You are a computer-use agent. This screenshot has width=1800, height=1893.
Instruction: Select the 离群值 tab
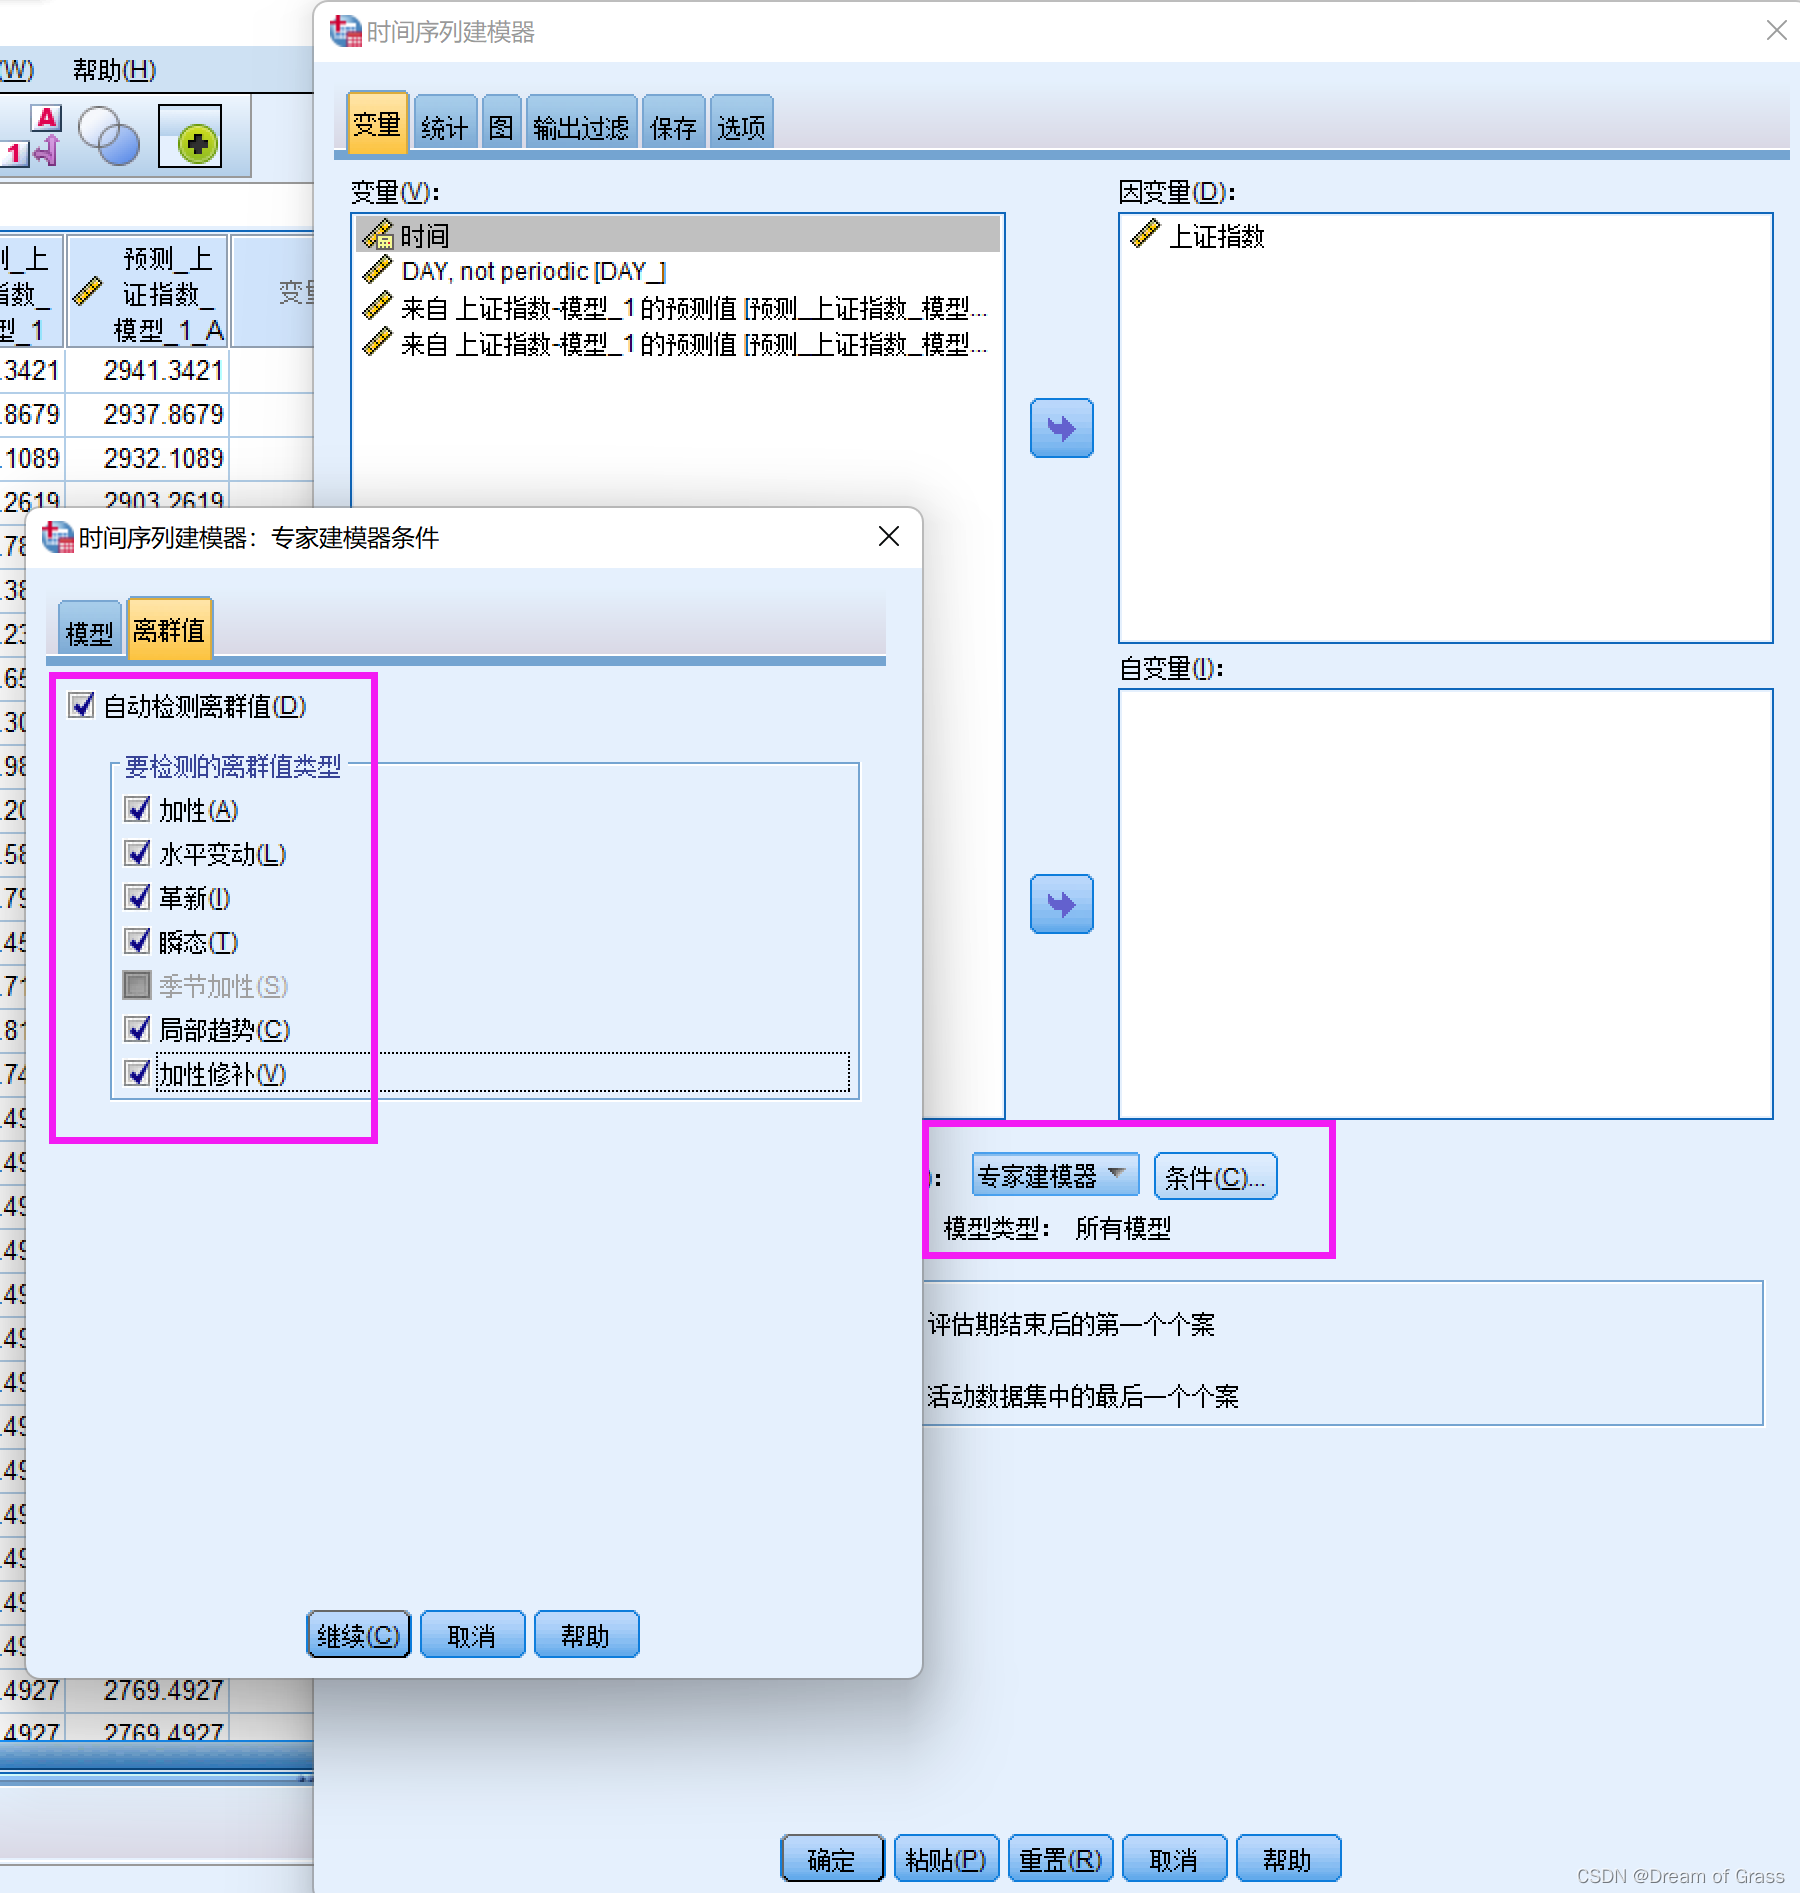(169, 629)
